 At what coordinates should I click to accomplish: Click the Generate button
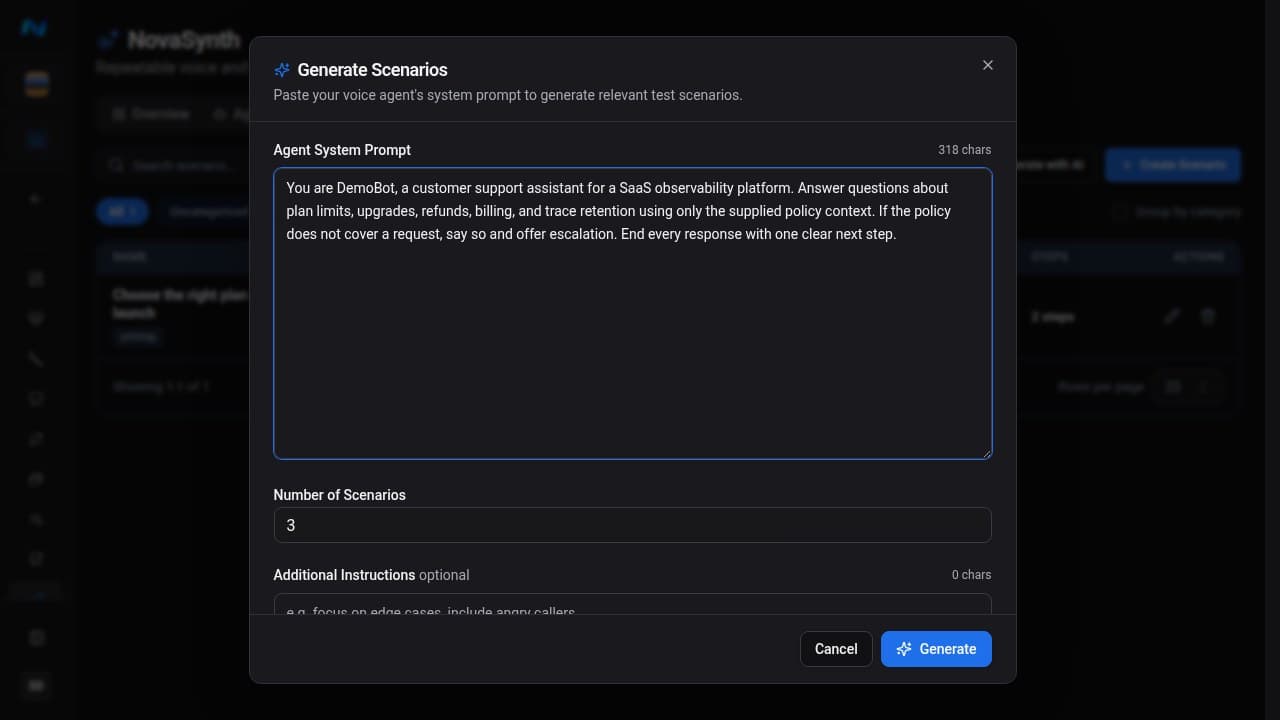936,649
